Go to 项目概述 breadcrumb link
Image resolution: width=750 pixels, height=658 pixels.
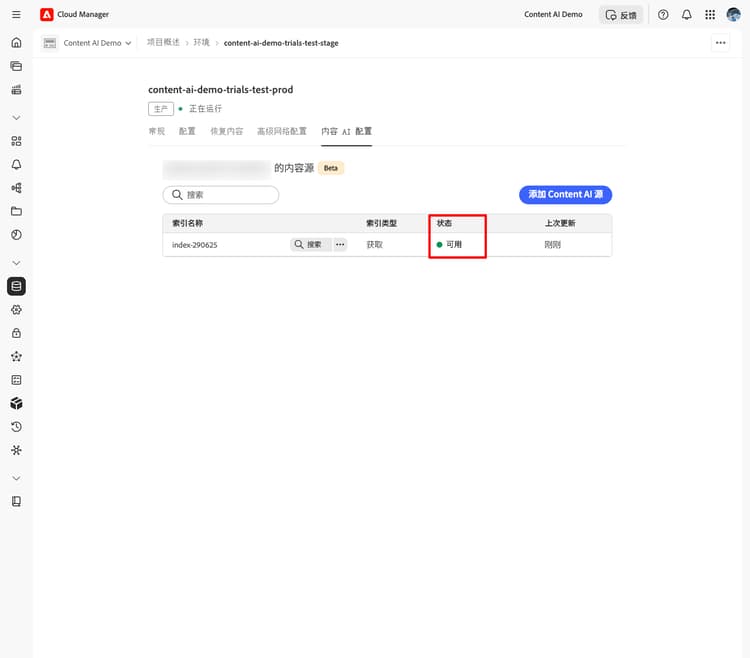click(x=163, y=43)
